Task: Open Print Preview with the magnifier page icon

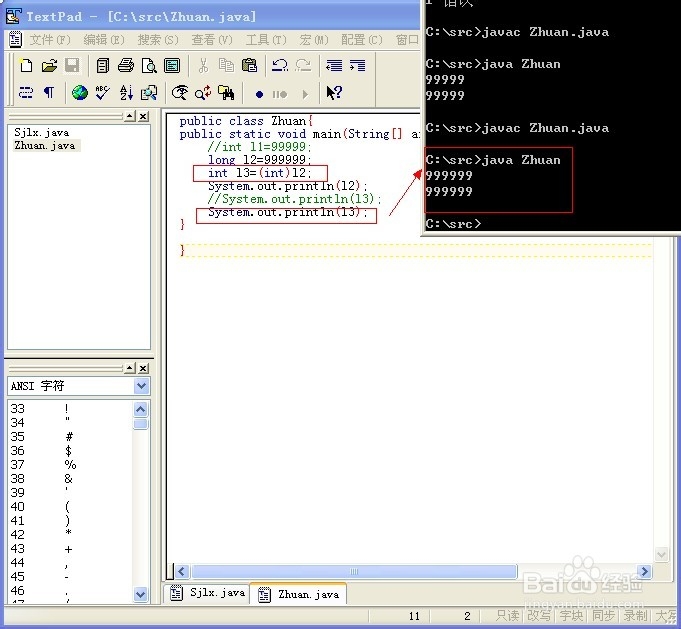Action: [149, 66]
